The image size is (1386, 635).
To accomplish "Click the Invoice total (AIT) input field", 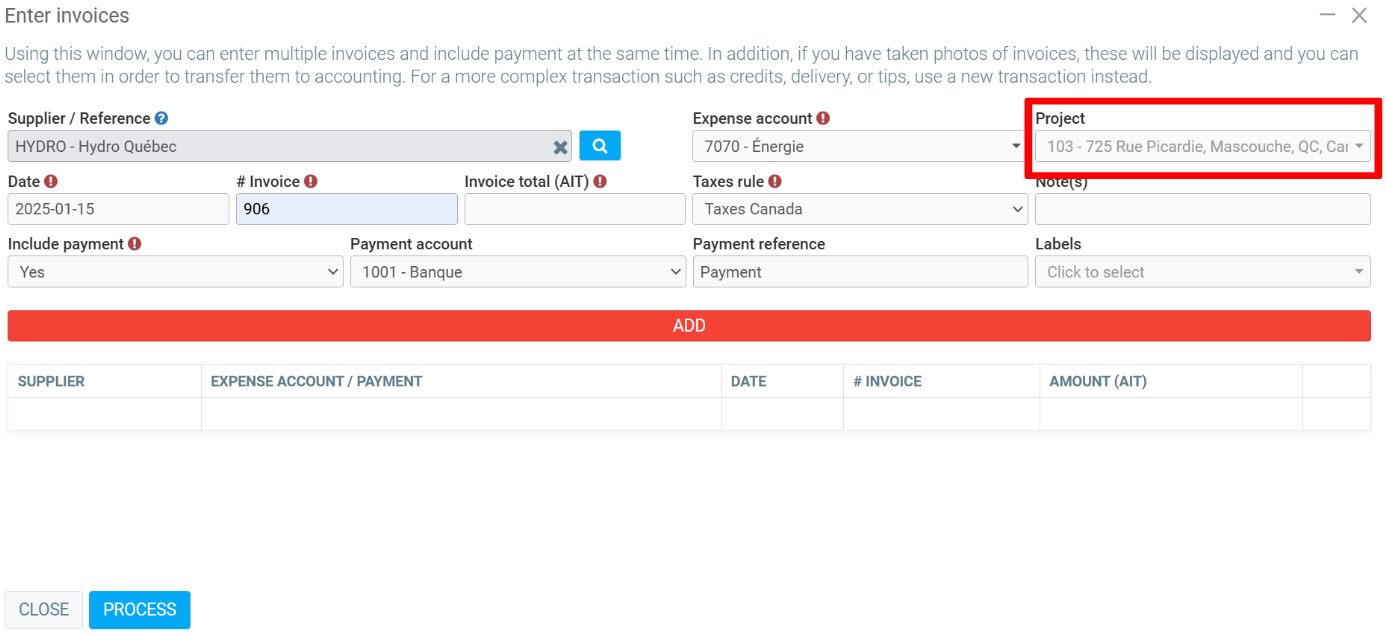I will click(574, 209).
